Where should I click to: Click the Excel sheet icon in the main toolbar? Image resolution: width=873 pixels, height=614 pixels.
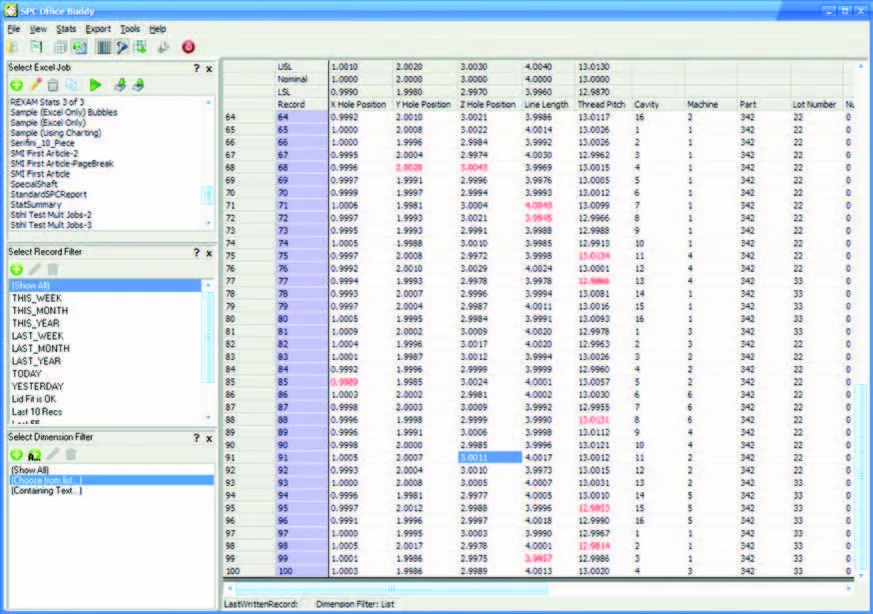click(80, 47)
